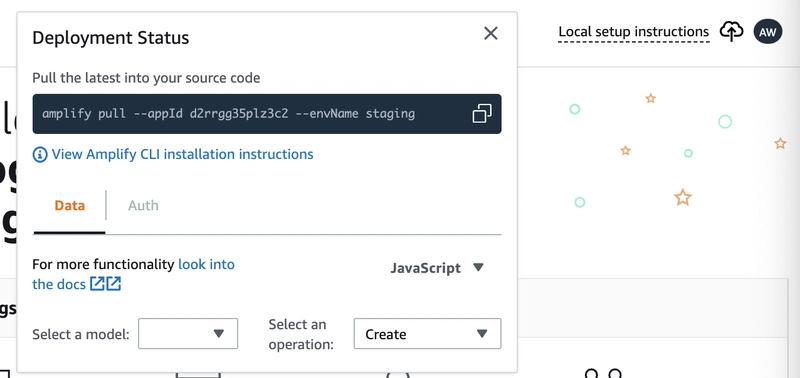This screenshot has width=800, height=378.
Task: Follow the 'look into the docs' link
Action: pos(133,274)
